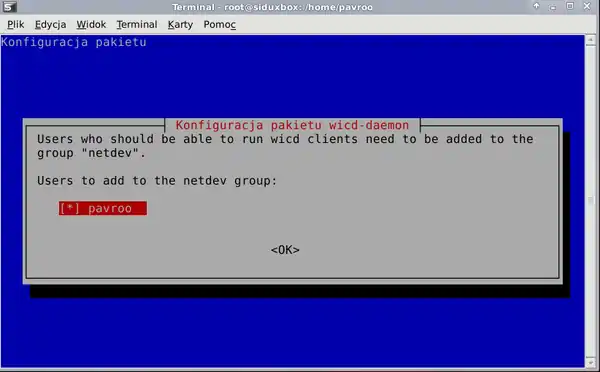Click the Konfiguracja pakietu header text
This screenshot has width=600, height=372.
[73, 42]
